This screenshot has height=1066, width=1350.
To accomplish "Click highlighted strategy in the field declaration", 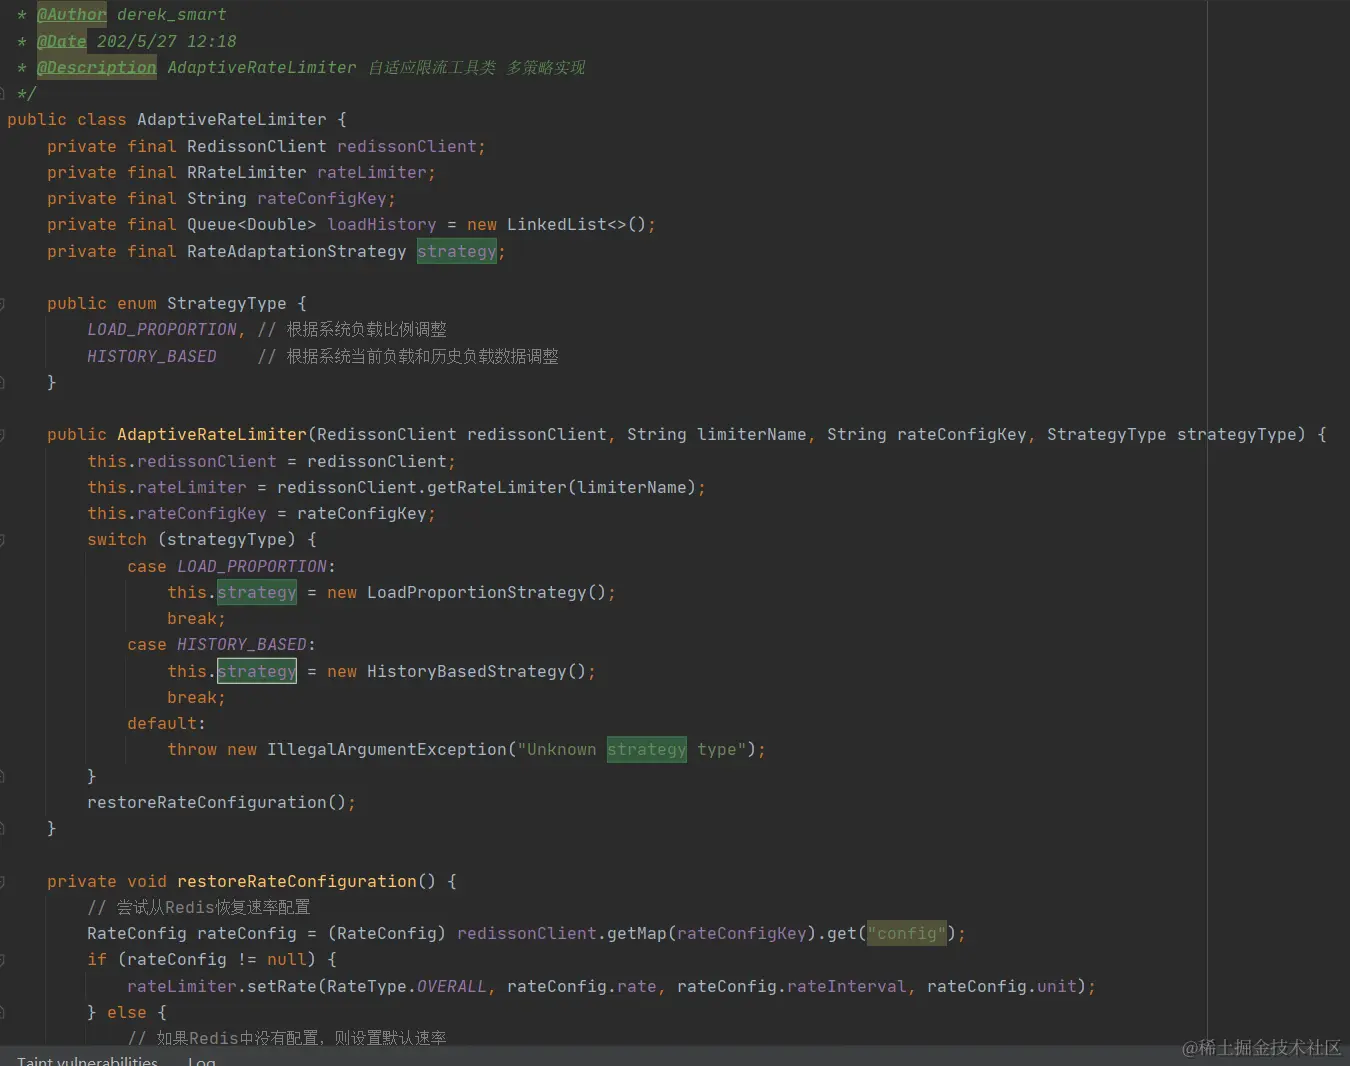I will [x=457, y=251].
